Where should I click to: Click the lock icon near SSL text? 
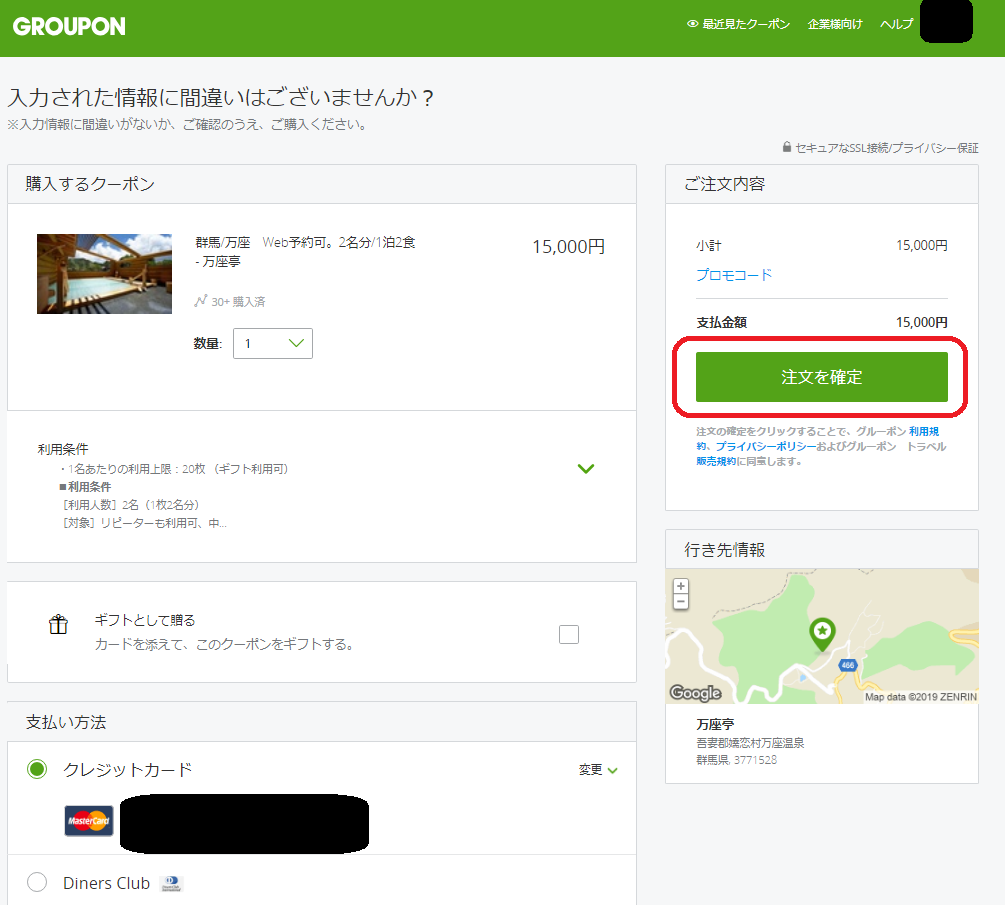pyautogui.click(x=786, y=147)
